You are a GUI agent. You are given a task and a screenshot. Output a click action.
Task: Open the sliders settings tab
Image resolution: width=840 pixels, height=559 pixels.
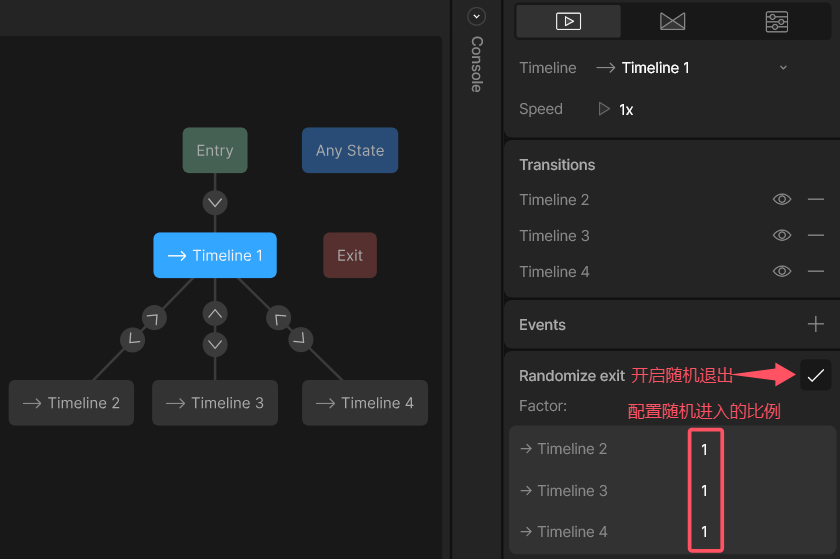[776, 21]
